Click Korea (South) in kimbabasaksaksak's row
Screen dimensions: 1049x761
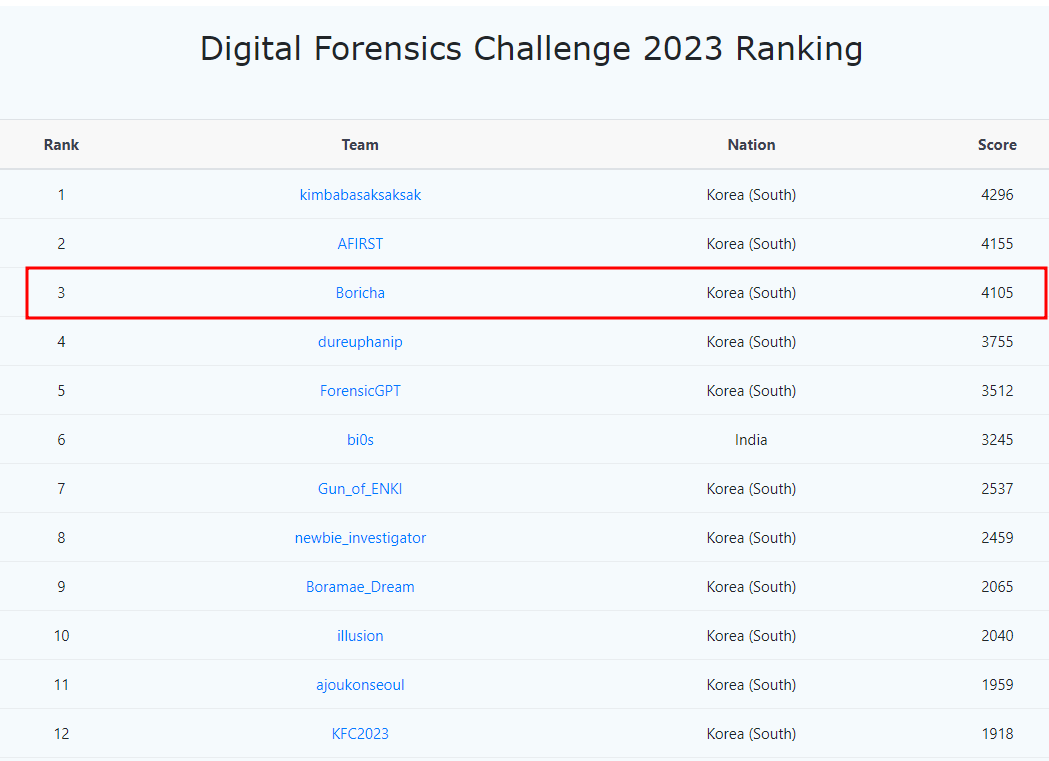[751, 195]
